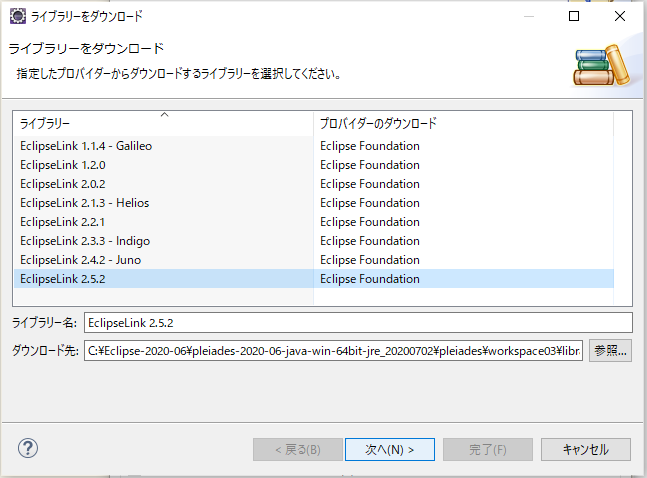The height and width of the screenshot is (478, 647).
Task: Choose EclipseLink 2.1.3 - Helios entry
Action: coord(314,203)
